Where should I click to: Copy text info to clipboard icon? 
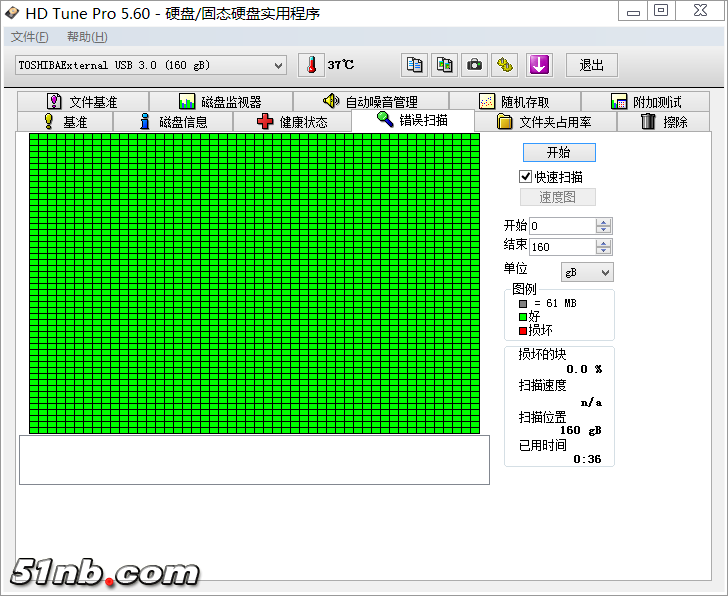coord(415,65)
